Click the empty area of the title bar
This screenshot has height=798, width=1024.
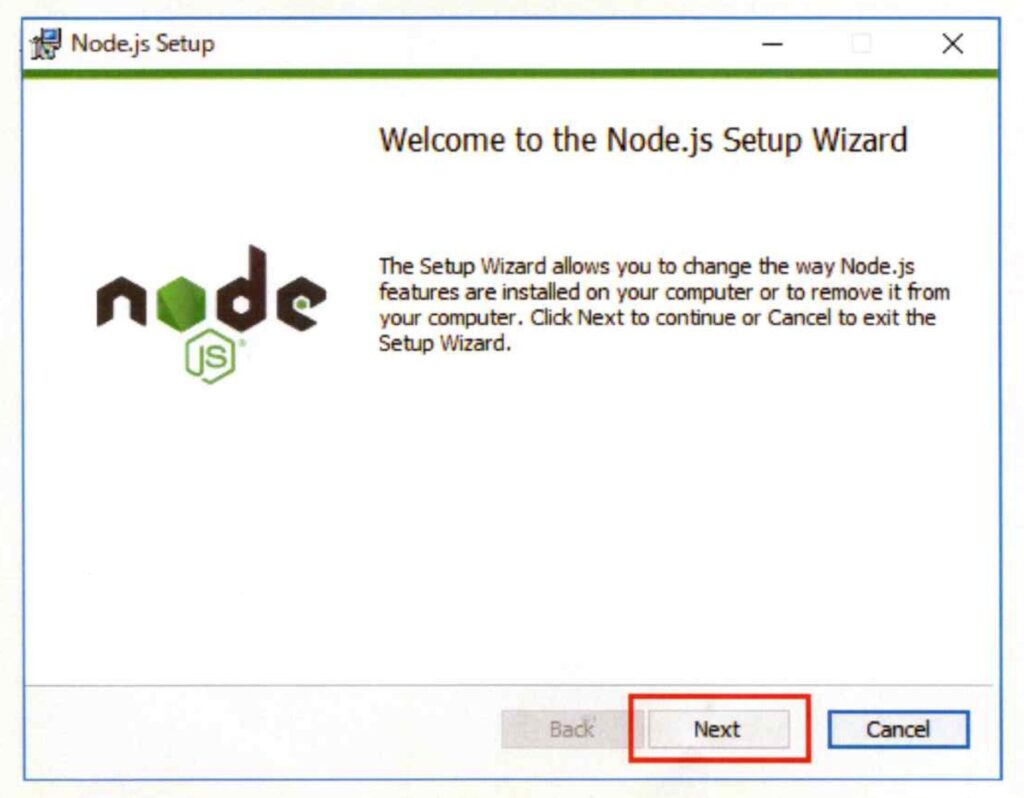point(483,44)
